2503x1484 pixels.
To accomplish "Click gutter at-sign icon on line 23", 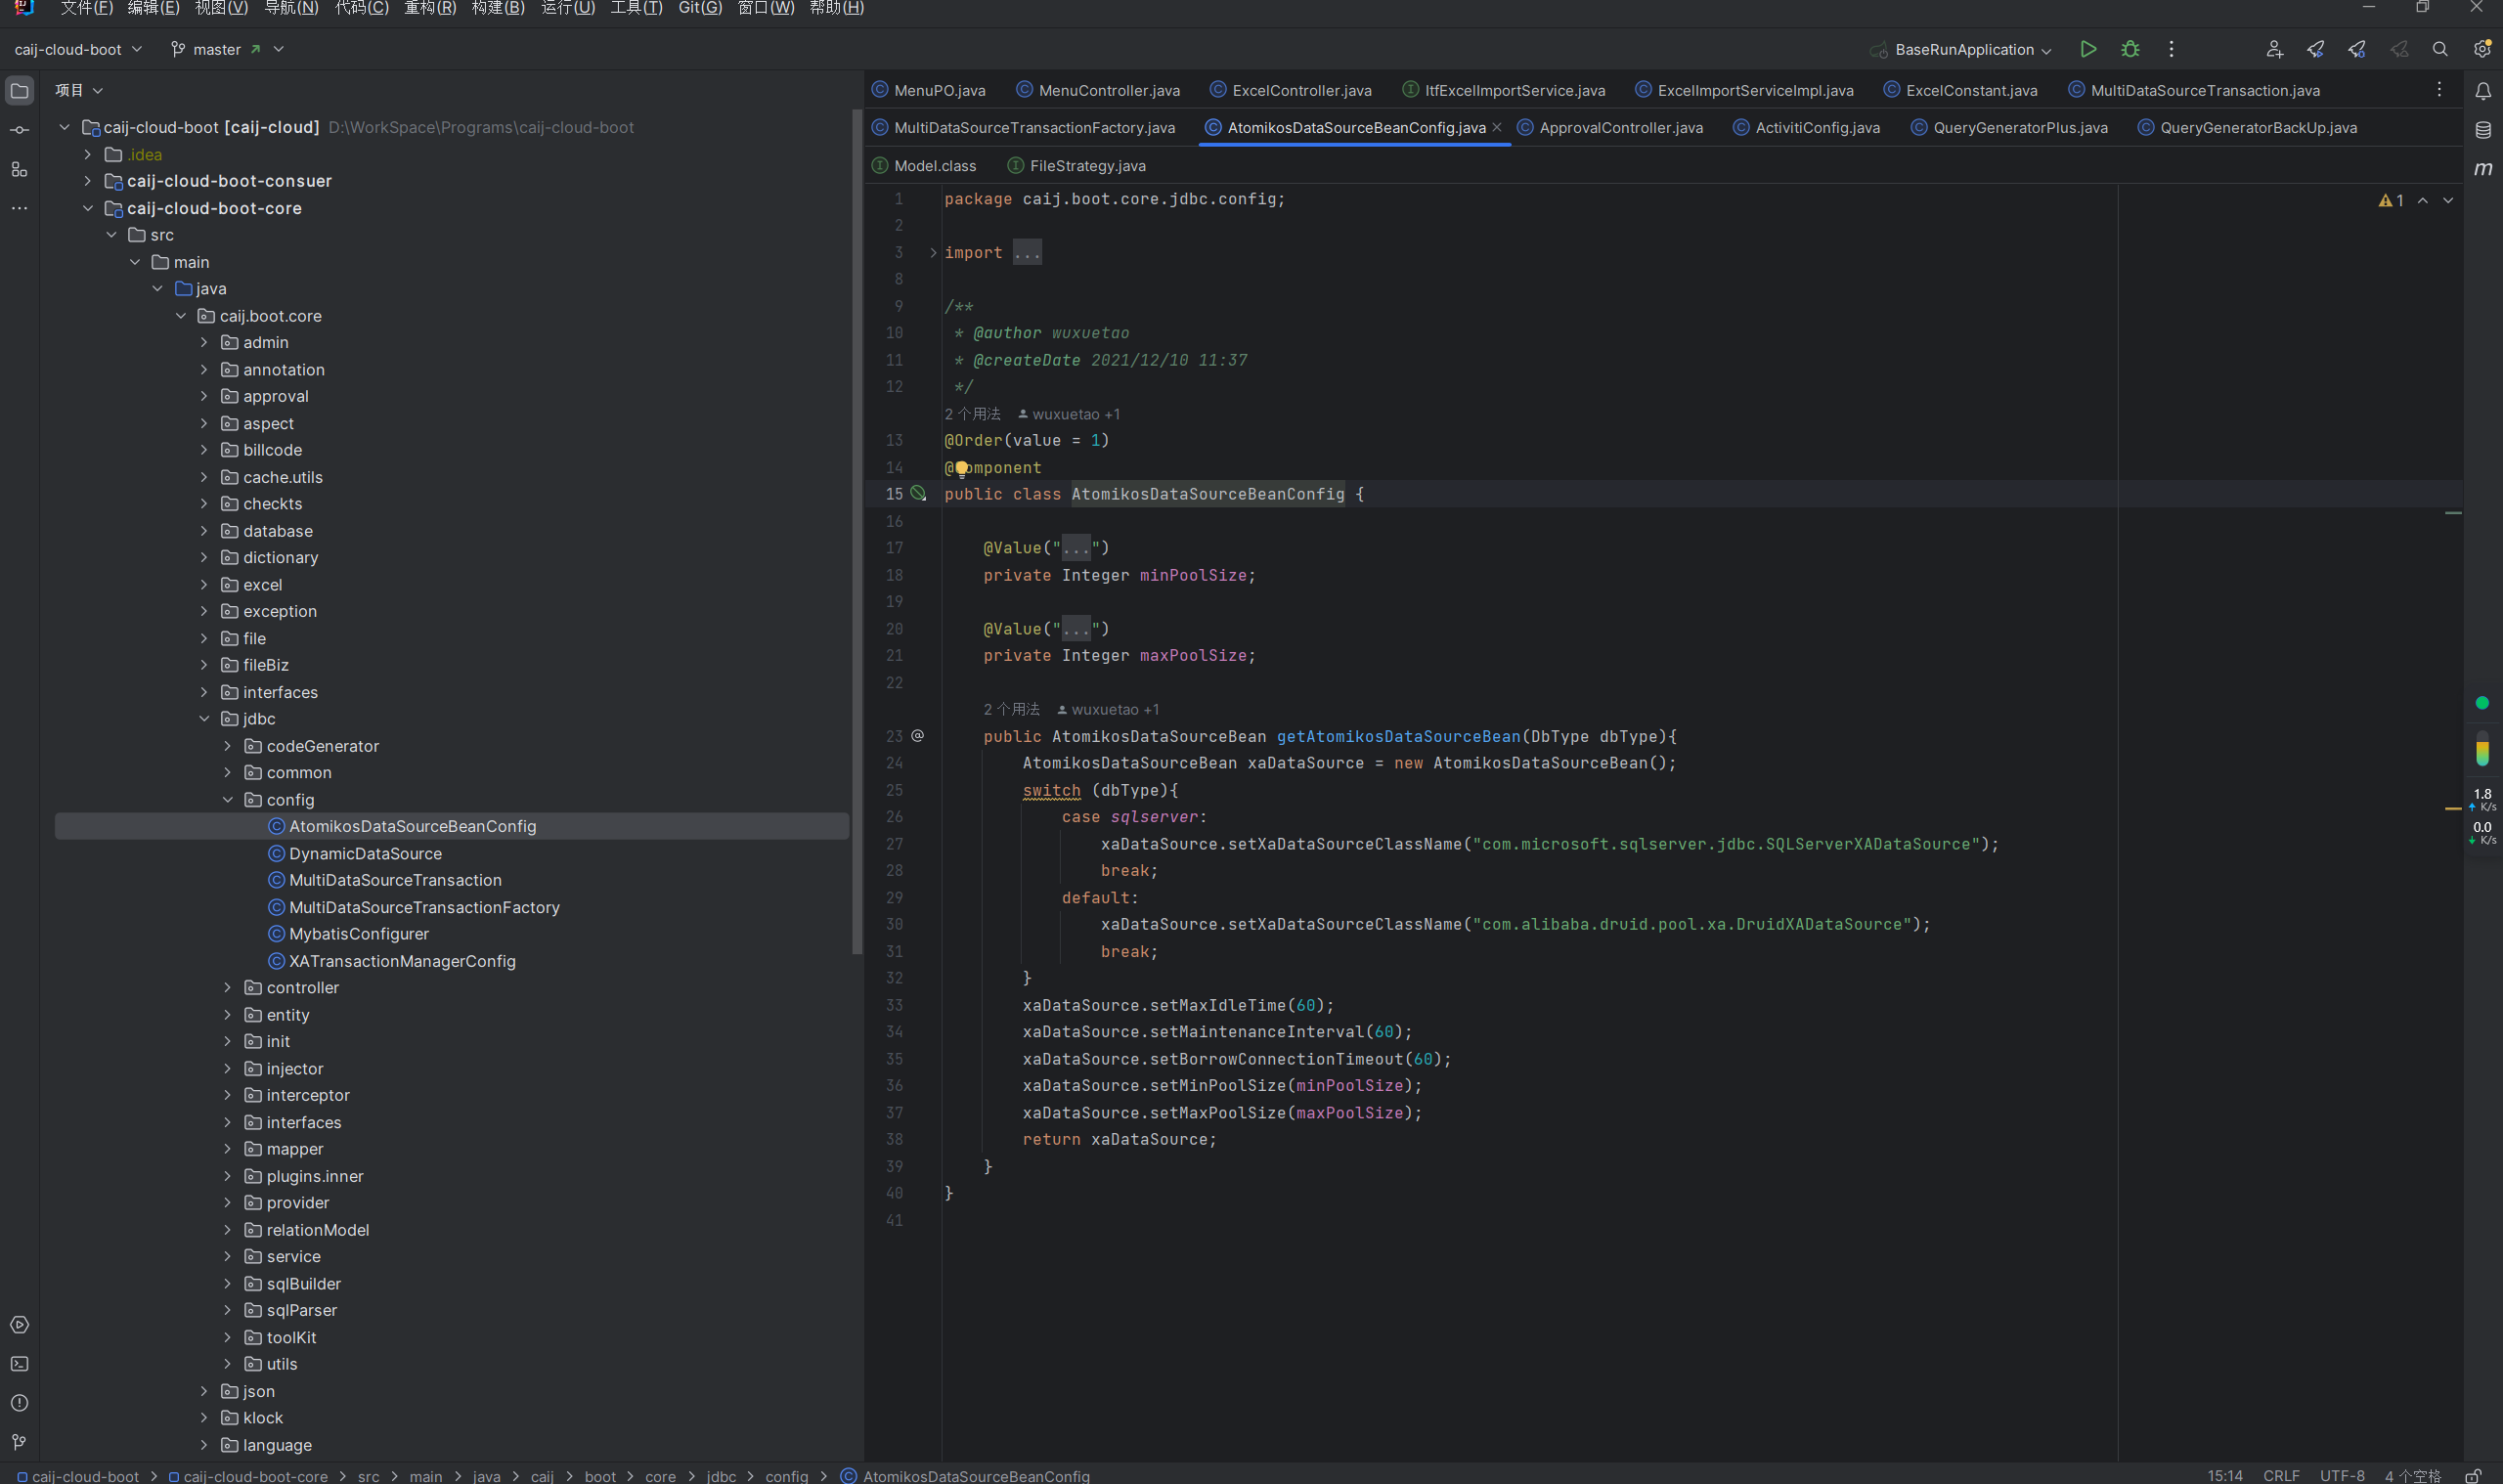I will (917, 736).
